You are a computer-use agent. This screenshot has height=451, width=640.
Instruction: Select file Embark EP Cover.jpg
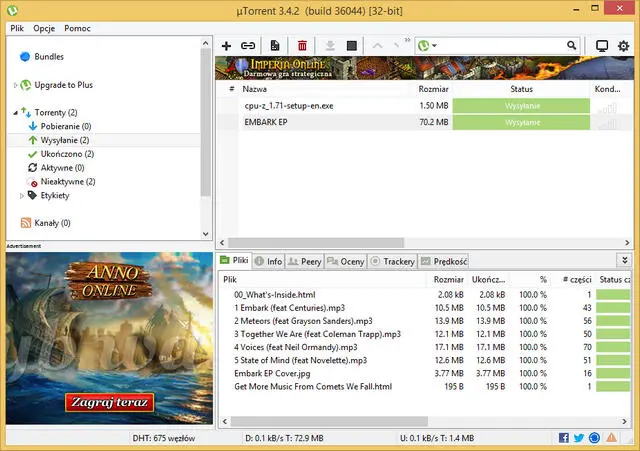pyautogui.click(x=272, y=373)
